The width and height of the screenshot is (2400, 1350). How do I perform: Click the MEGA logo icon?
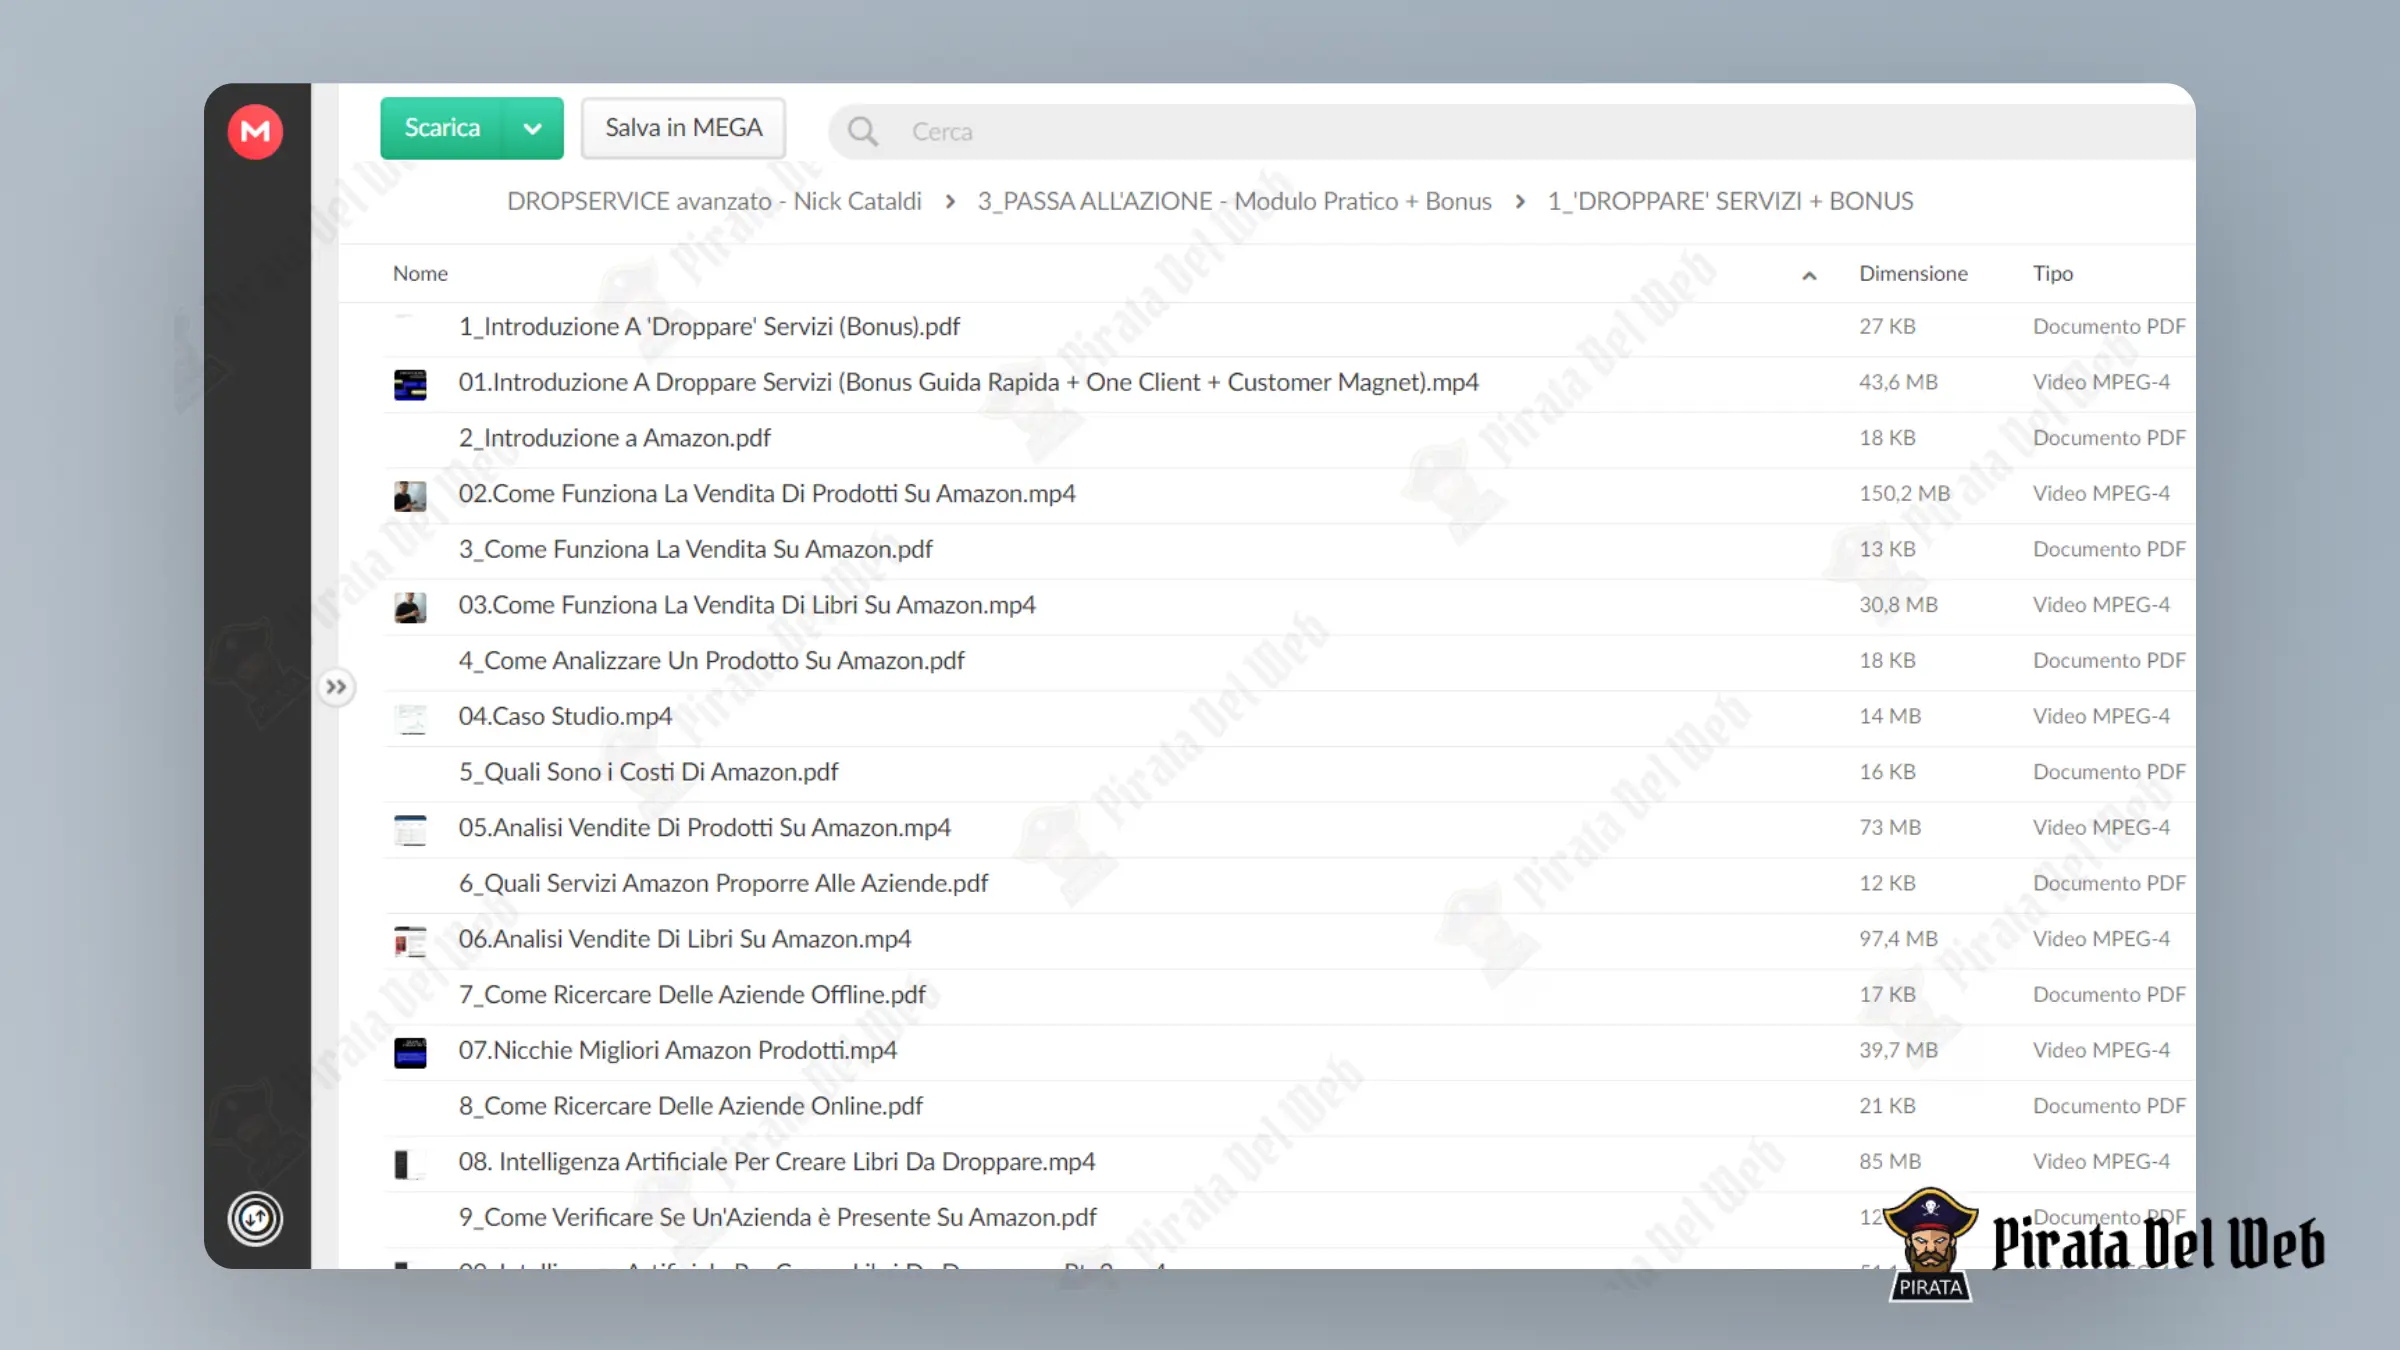pyautogui.click(x=255, y=131)
